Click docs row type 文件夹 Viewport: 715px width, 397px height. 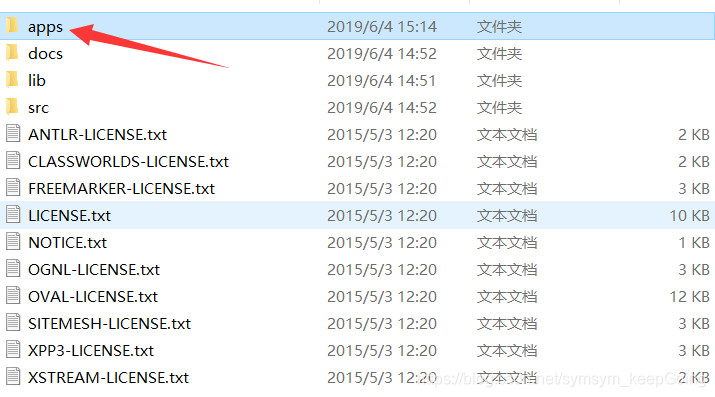tap(499, 54)
